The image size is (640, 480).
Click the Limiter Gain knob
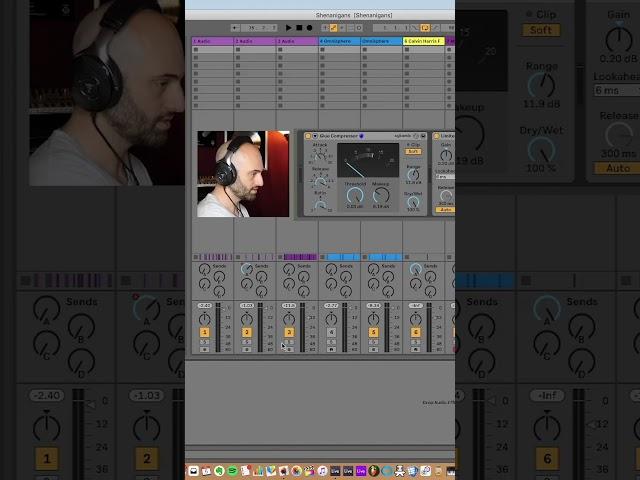(x=446, y=155)
